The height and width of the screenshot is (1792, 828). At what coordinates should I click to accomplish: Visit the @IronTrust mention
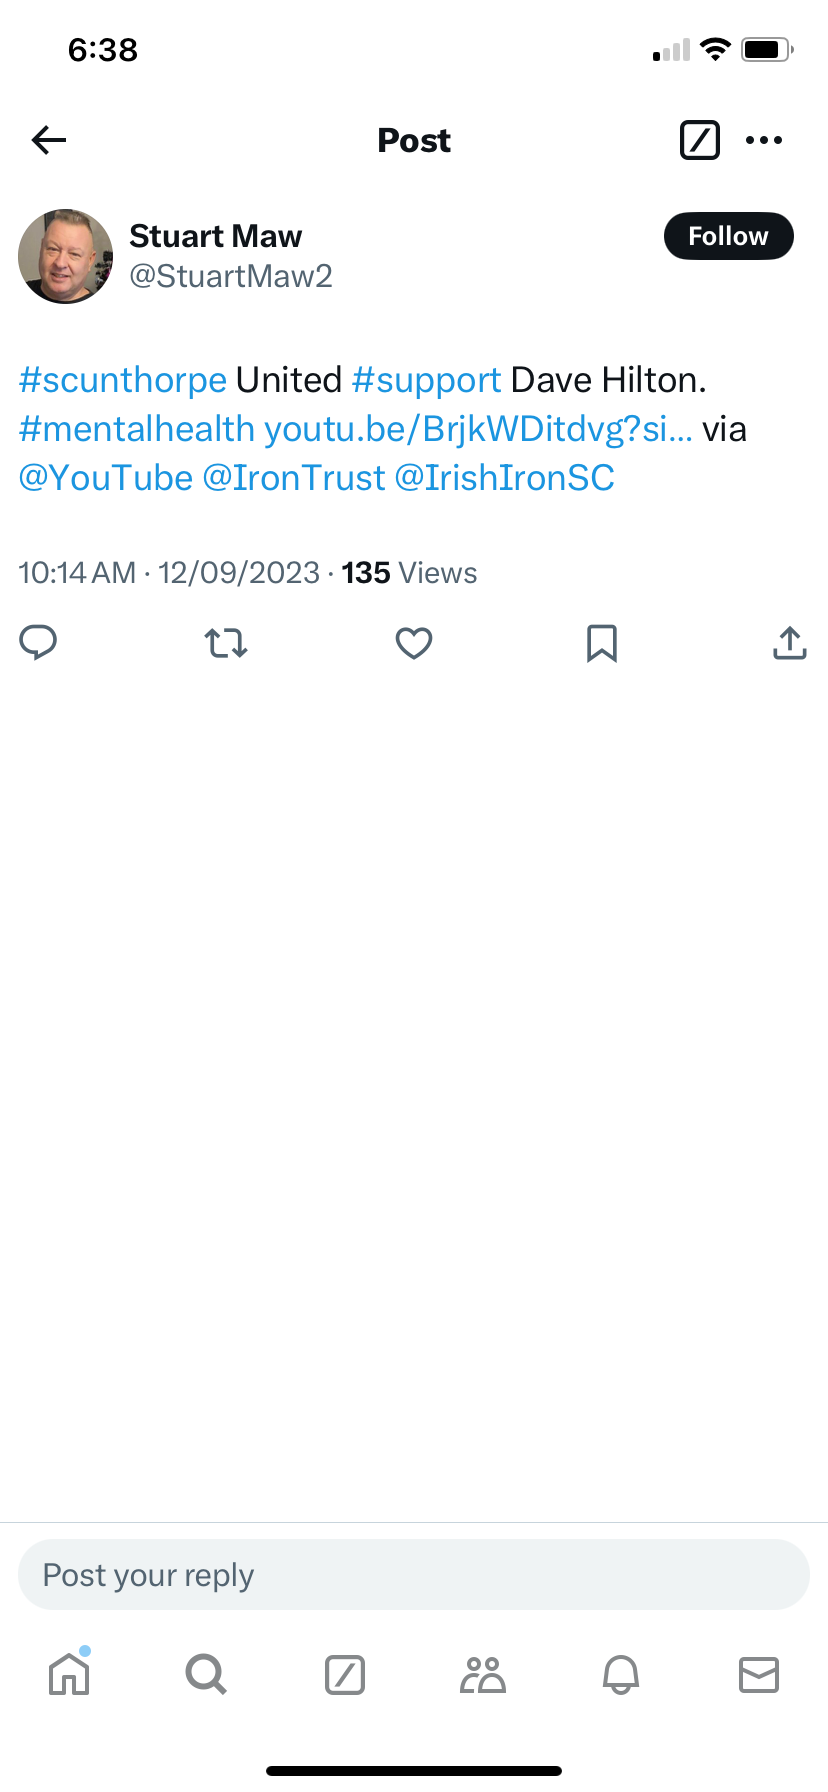click(294, 478)
